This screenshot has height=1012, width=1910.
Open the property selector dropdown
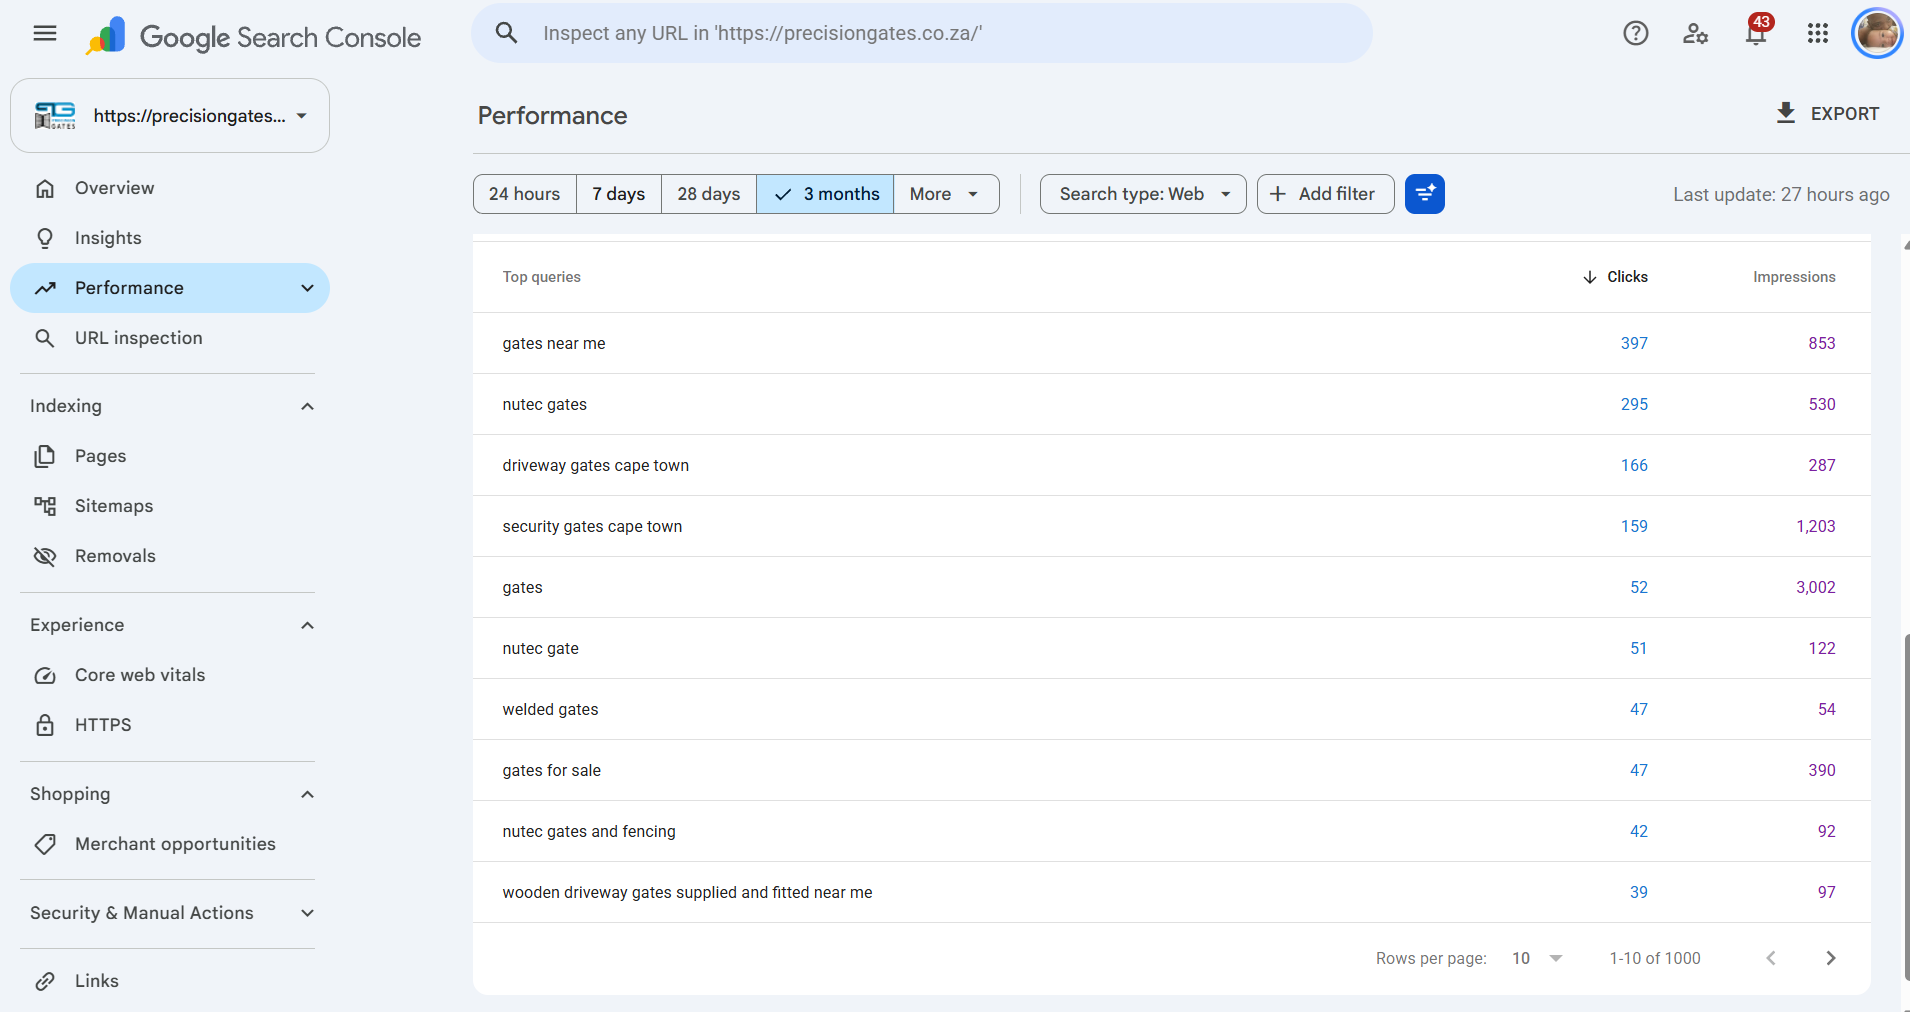[x=170, y=116]
